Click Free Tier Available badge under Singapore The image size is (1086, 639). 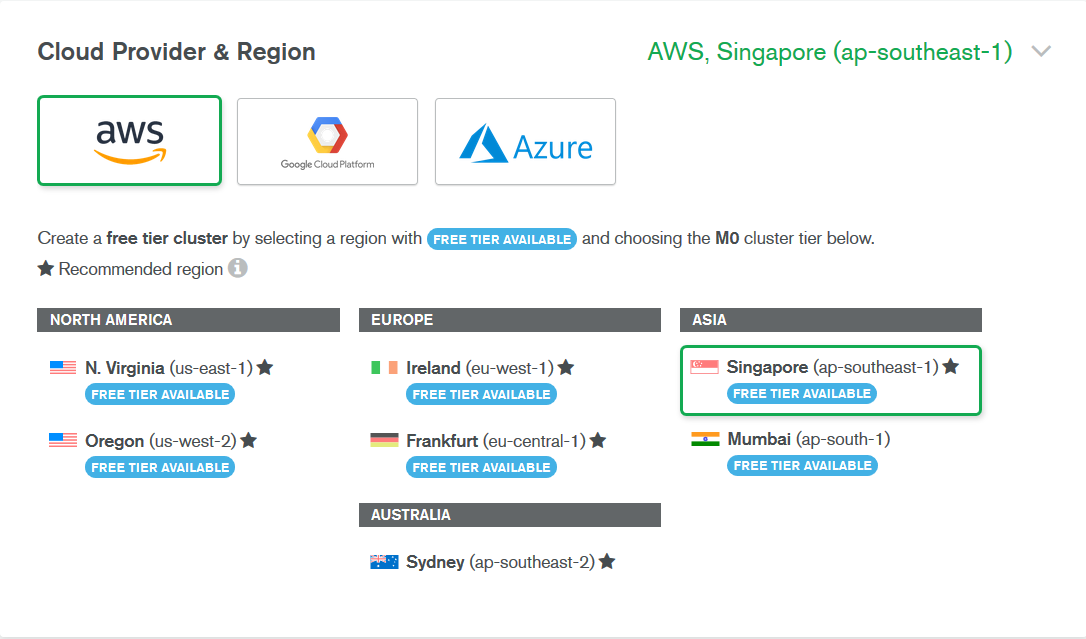[802, 393]
